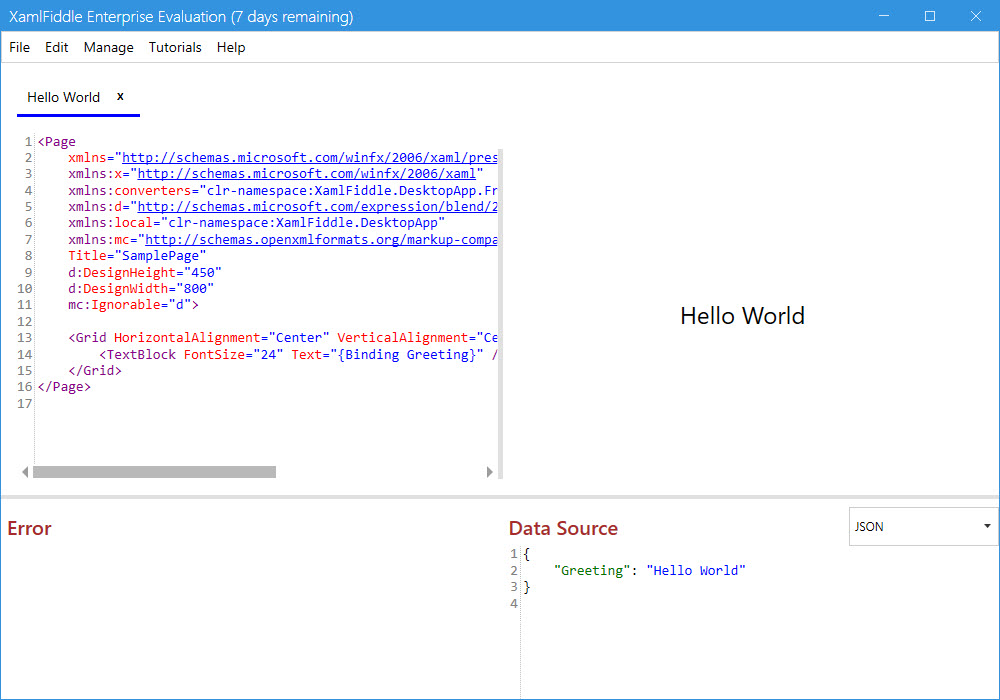This screenshot has height=700, width=1000.
Task: Click the right arrow of editor scrollbar
Action: pos(489,471)
